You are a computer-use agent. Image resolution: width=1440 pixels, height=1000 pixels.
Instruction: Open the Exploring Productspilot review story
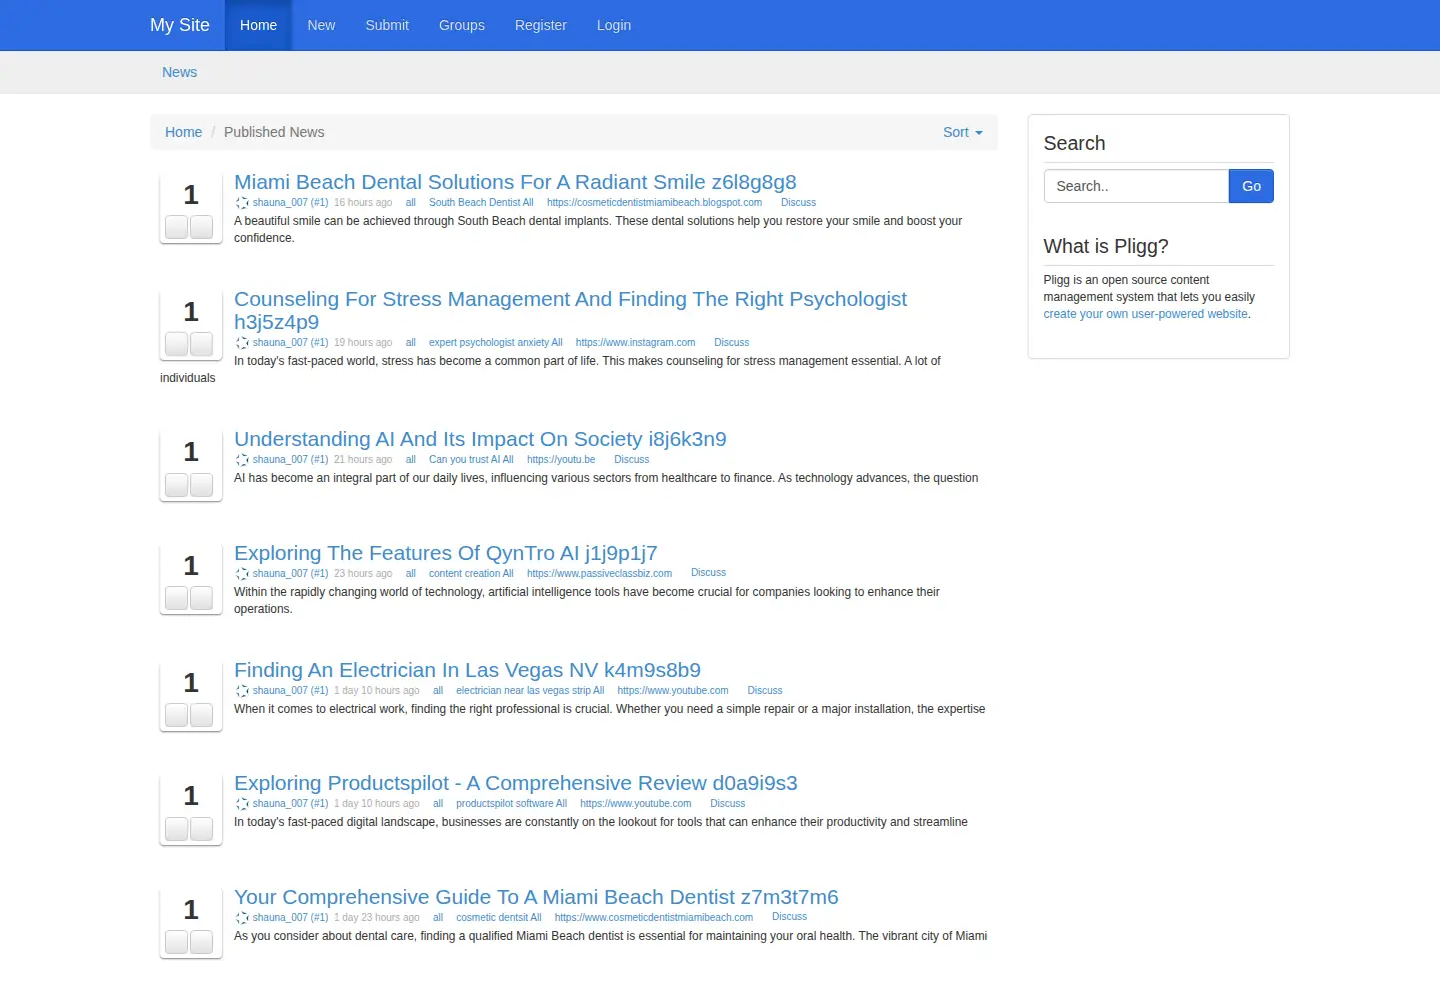click(516, 783)
